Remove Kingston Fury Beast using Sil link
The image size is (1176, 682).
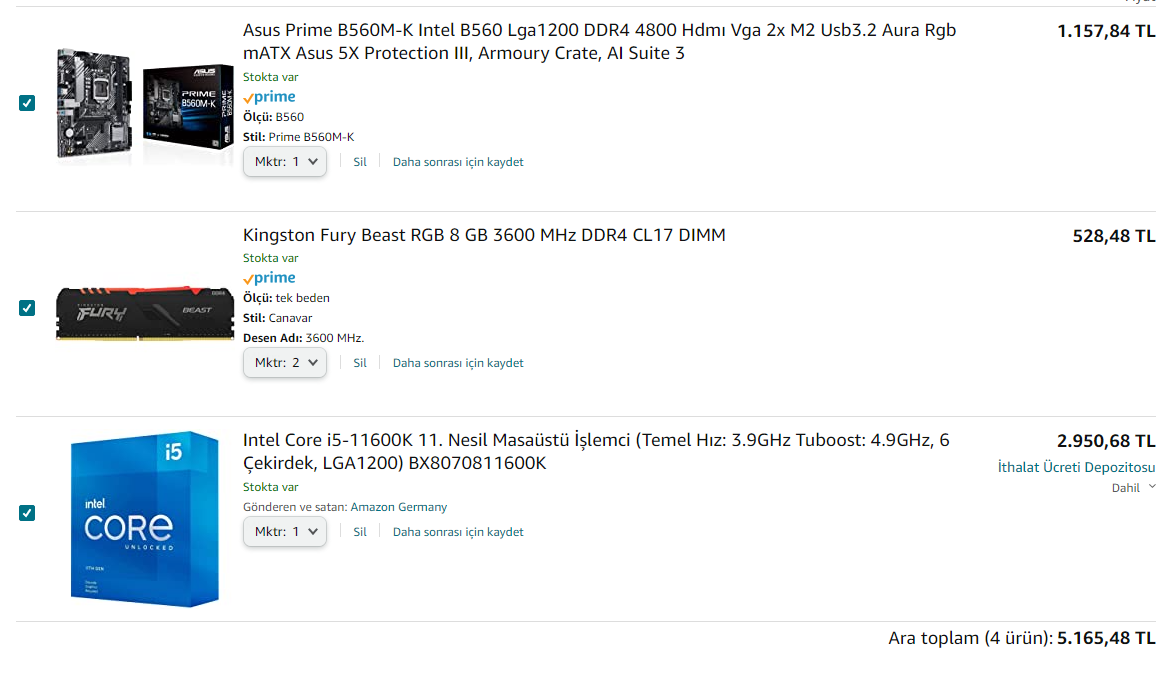[x=360, y=363]
